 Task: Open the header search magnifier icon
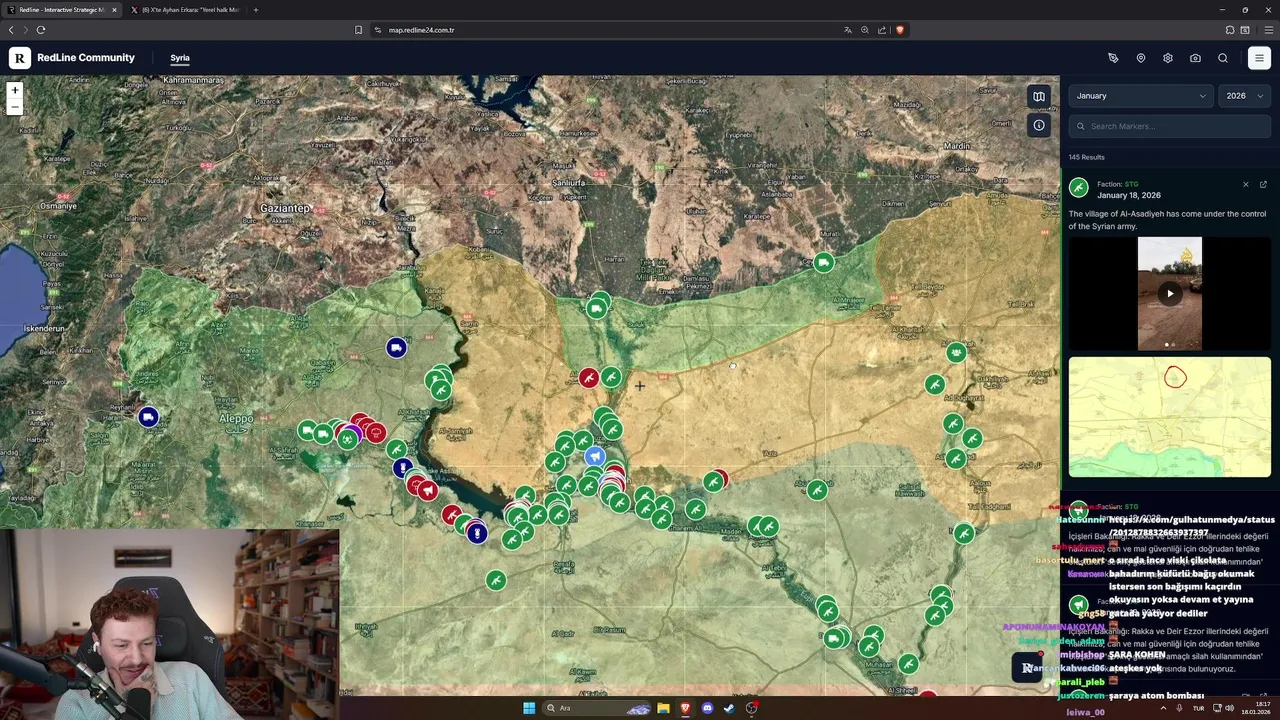[x=1223, y=58]
